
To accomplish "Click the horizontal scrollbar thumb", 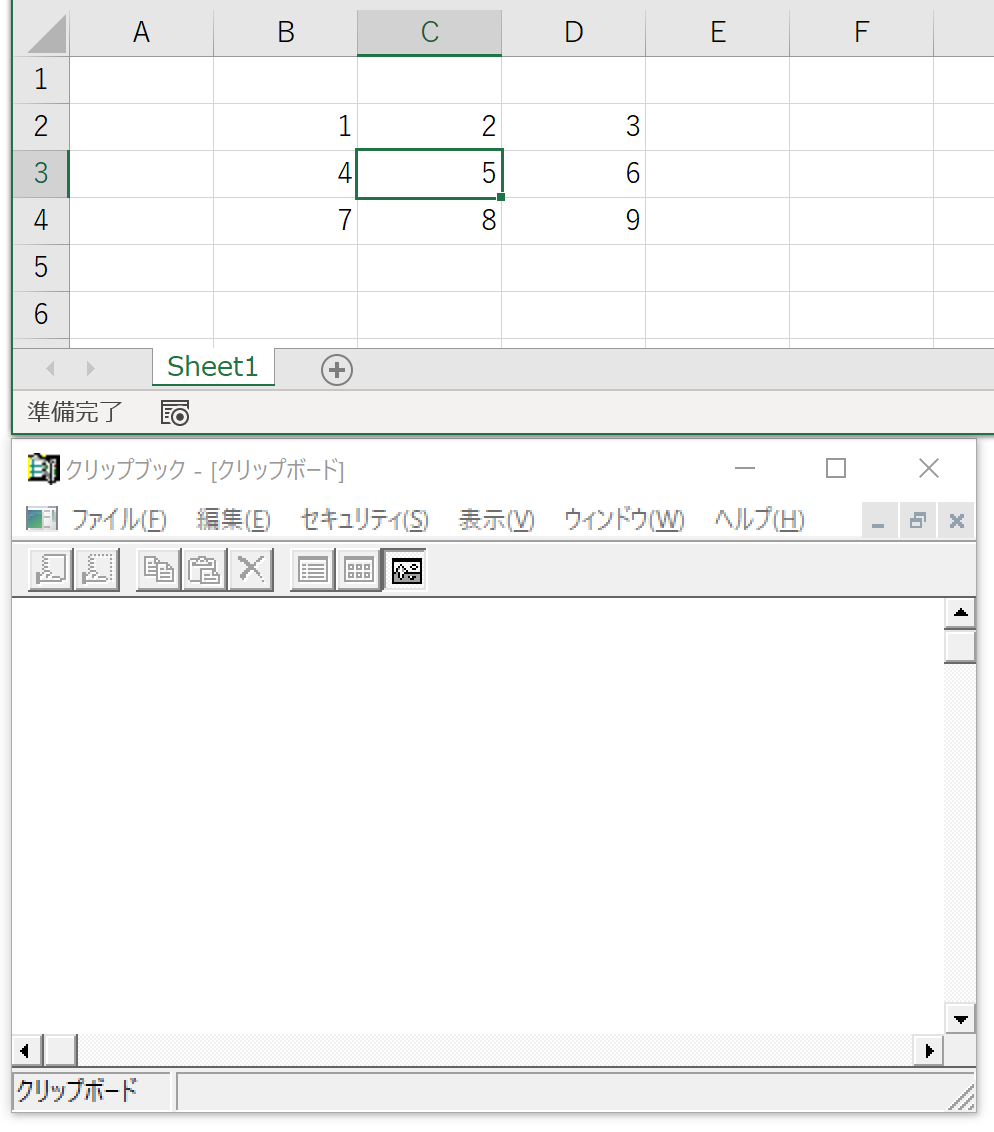I will coord(60,1050).
